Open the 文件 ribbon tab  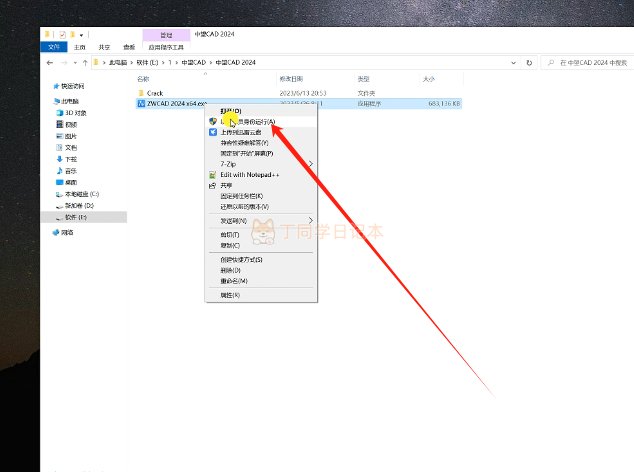coord(54,47)
